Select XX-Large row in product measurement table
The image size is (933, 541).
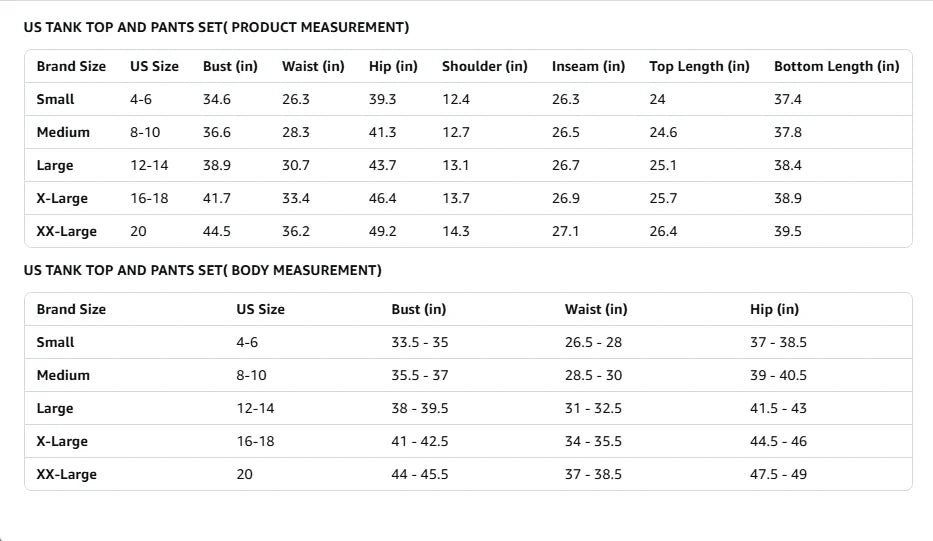point(468,231)
